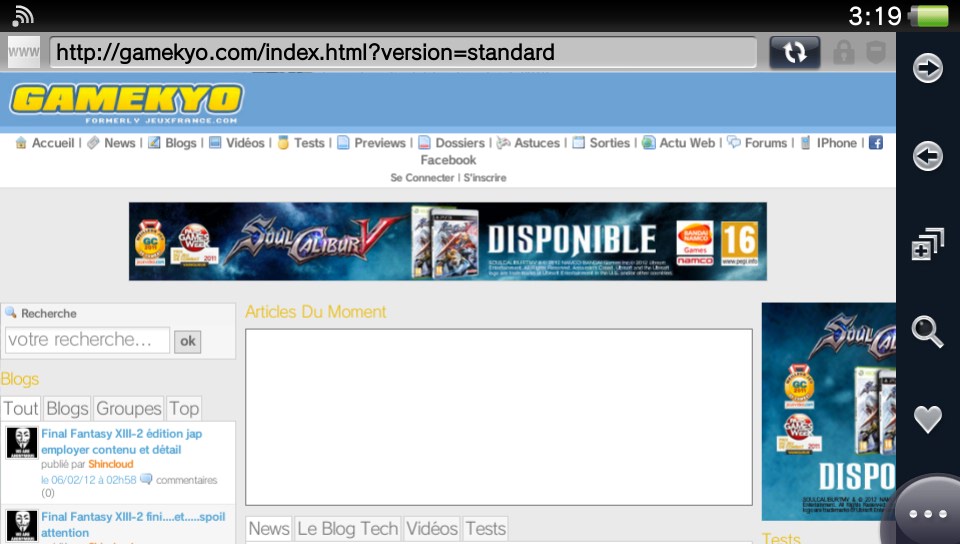Reload the page with refresh button
The image size is (960, 544).
pyautogui.click(x=794, y=52)
